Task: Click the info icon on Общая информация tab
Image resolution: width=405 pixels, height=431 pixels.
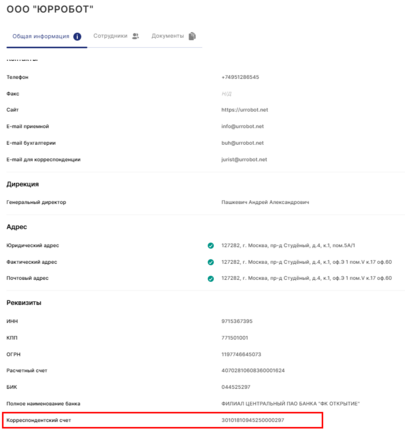Action: (x=77, y=36)
